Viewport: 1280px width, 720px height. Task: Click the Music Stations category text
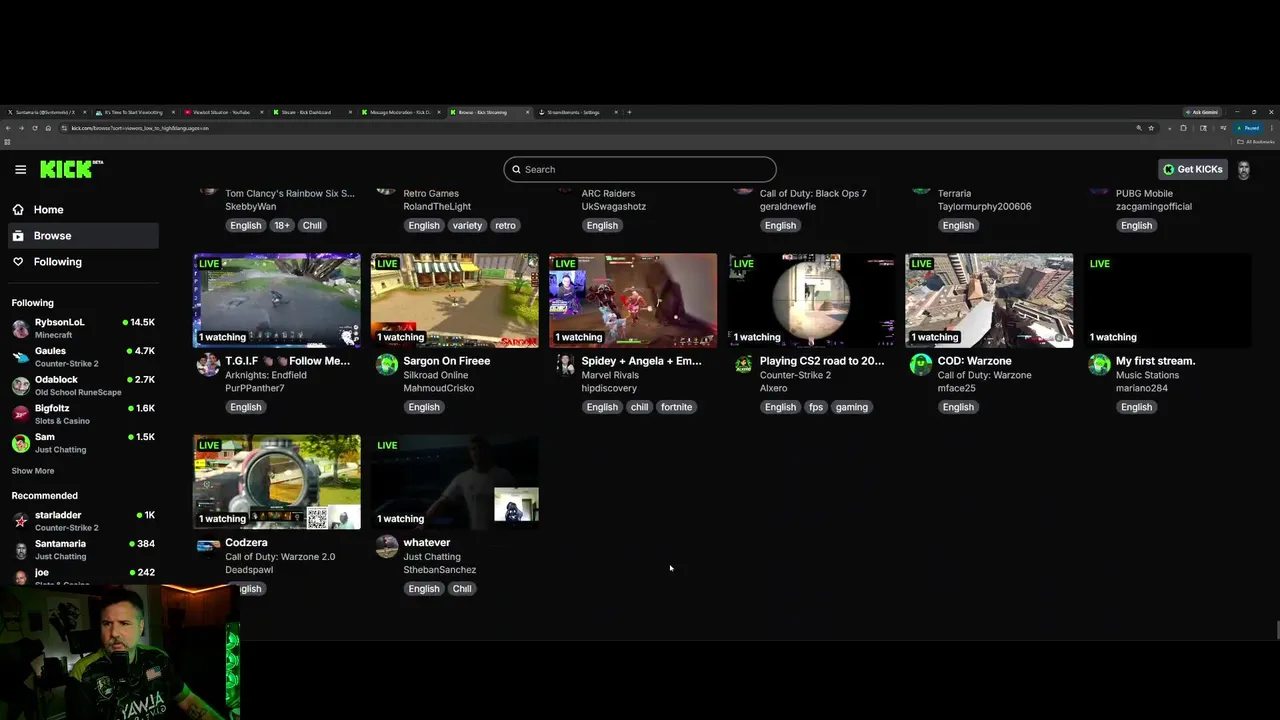coord(1147,375)
